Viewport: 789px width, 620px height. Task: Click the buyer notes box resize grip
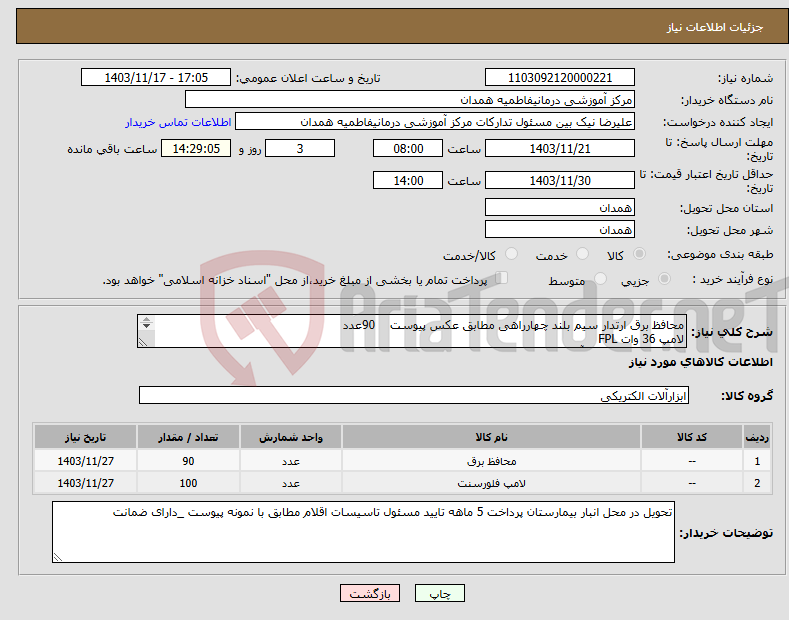(58, 557)
